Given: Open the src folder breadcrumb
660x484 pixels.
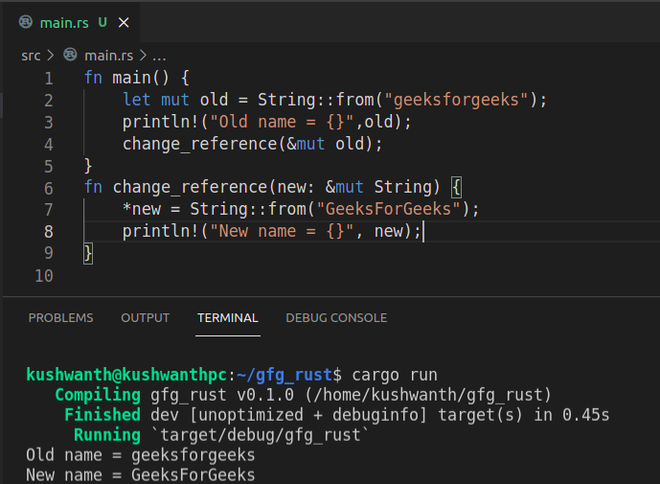Looking at the screenshot, I should click(31, 55).
